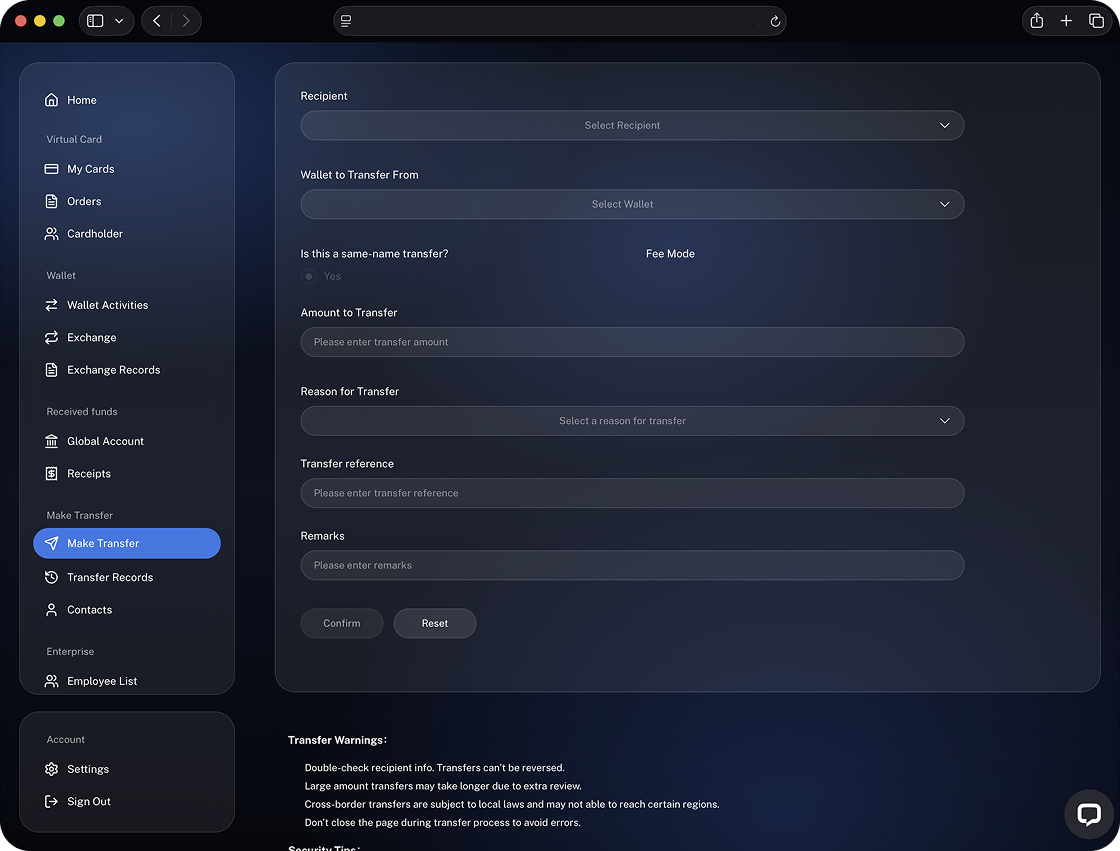The image size is (1120, 851).
Task: Click the transfer amount input field
Action: coord(632,342)
